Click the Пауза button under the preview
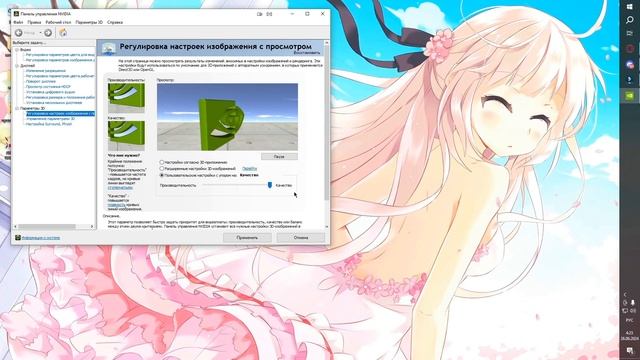 click(x=279, y=156)
